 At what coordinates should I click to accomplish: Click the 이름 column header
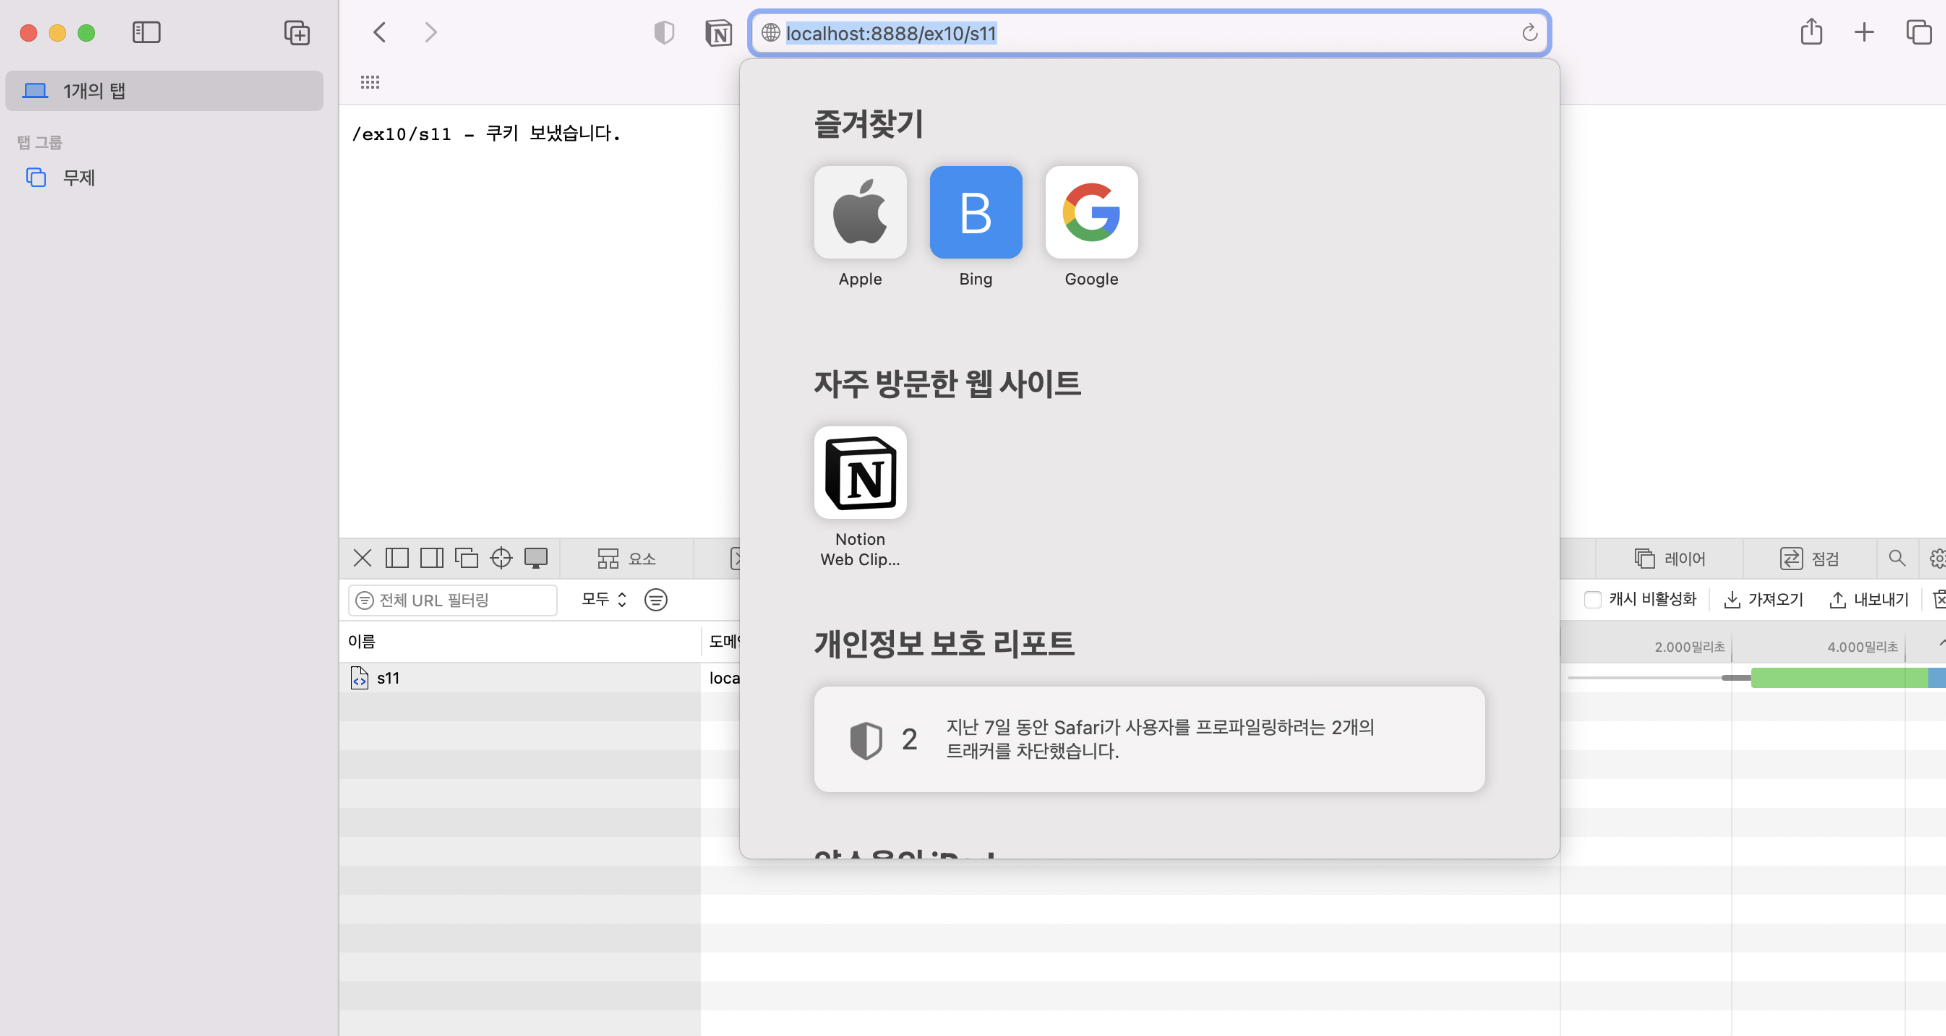pyautogui.click(x=520, y=641)
